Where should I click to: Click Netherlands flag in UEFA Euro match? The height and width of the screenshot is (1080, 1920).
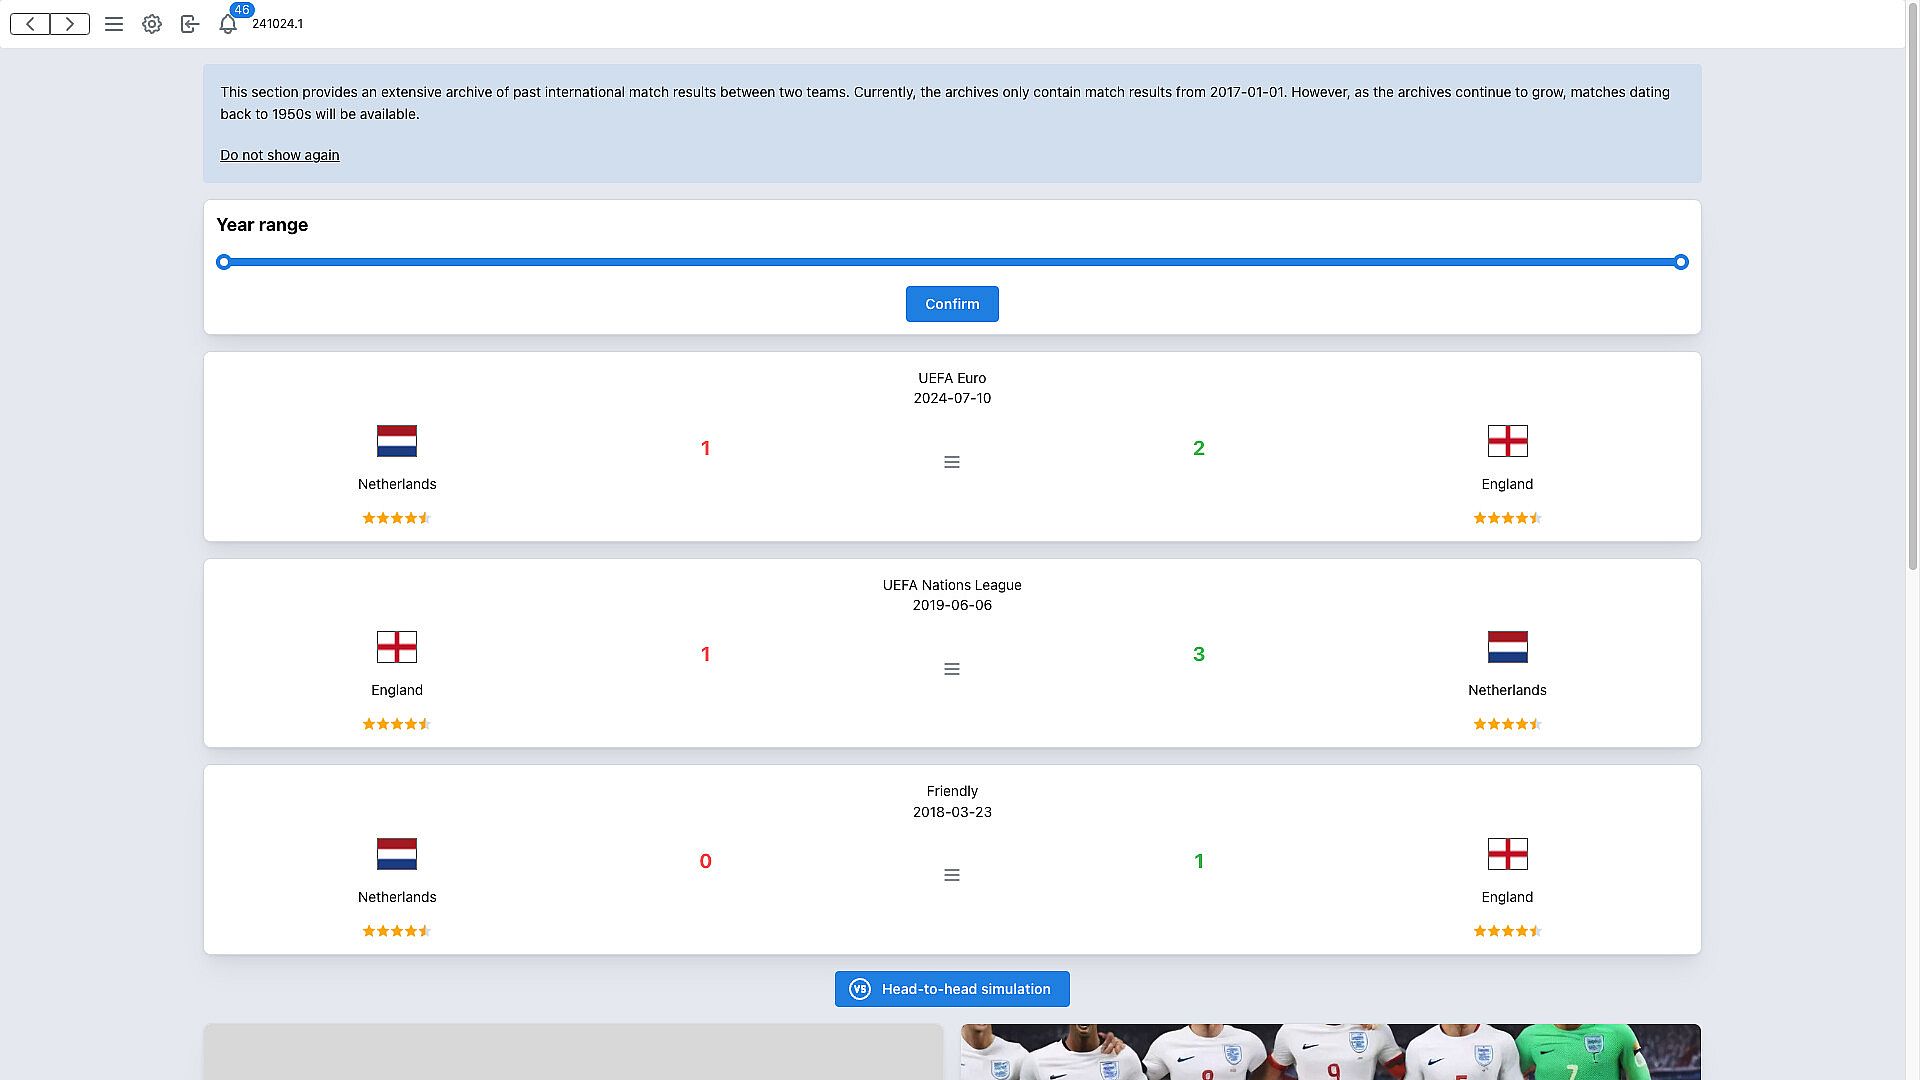(x=397, y=441)
